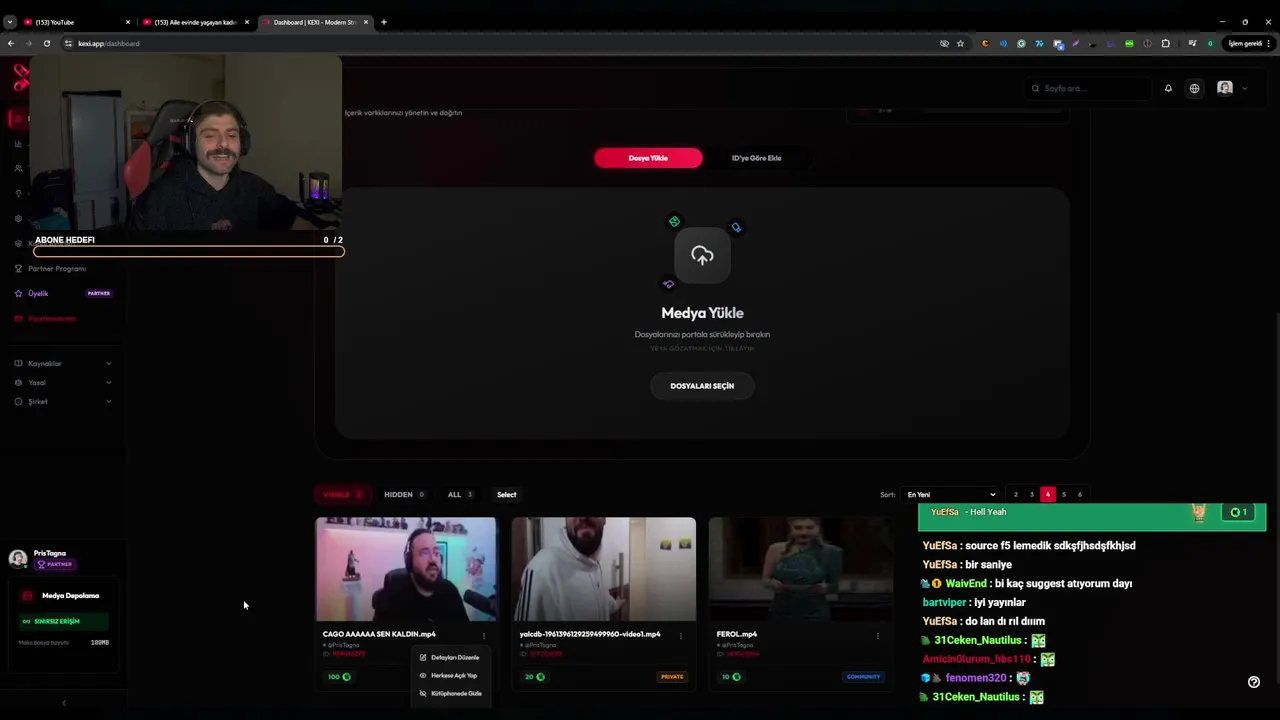The height and width of the screenshot is (720, 1280).
Task: Click the 10 coin badge on the FEROL video
Action: pos(731,677)
